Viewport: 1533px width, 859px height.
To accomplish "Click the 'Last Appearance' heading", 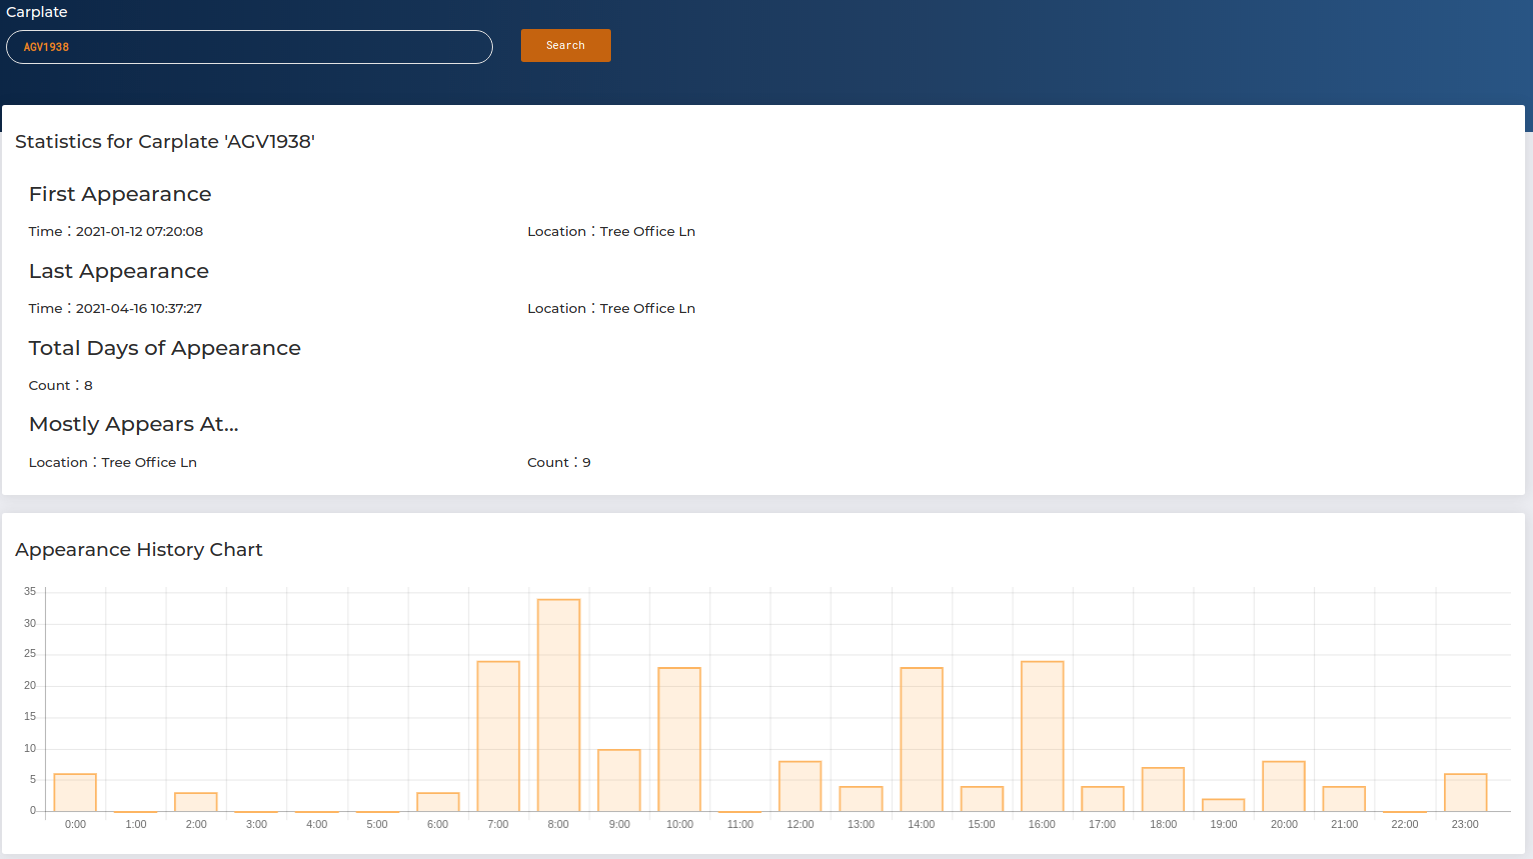I will click(119, 271).
